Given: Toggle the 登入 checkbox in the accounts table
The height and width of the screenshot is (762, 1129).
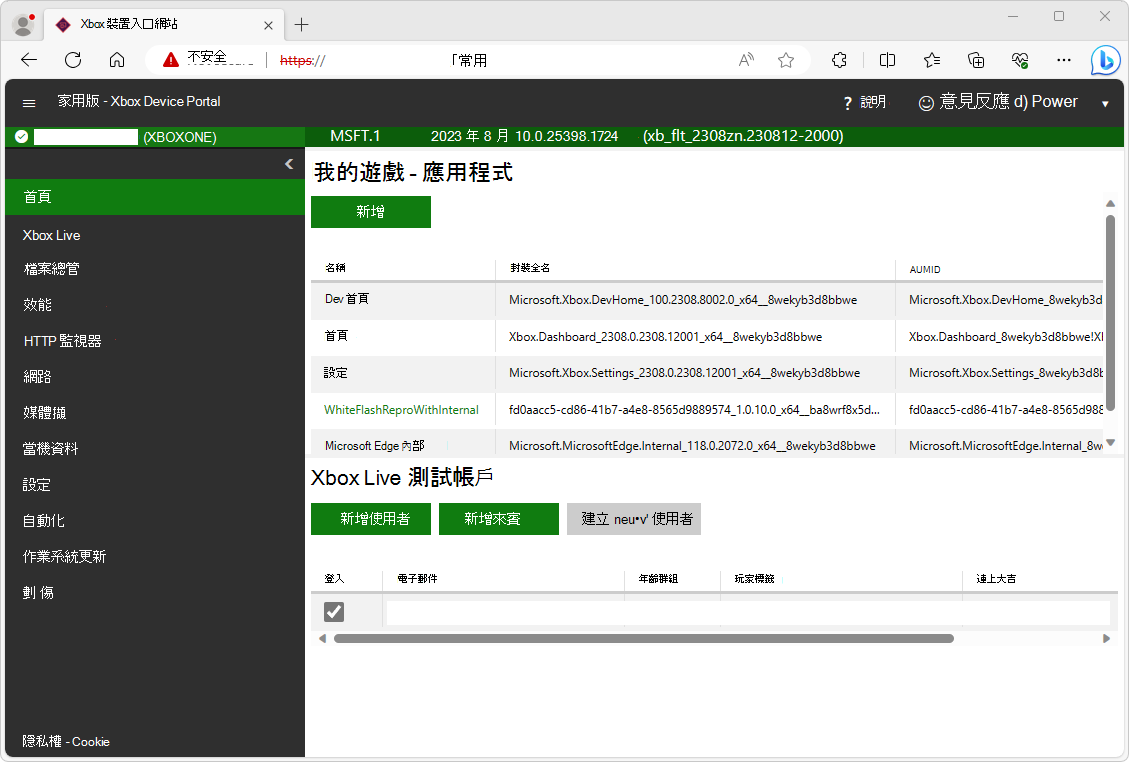Looking at the screenshot, I should (x=333, y=611).
